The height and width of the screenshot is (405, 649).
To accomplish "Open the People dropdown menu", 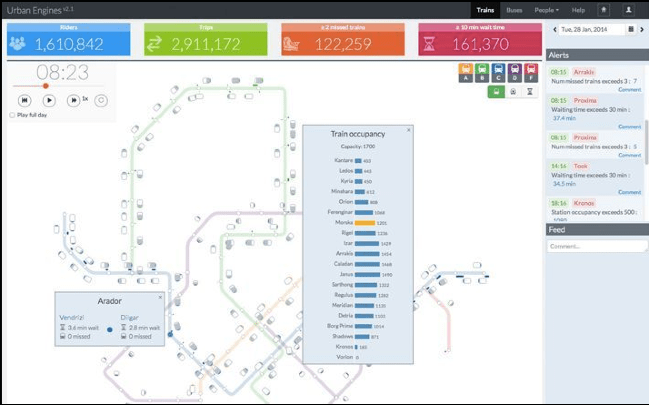I will [546, 10].
